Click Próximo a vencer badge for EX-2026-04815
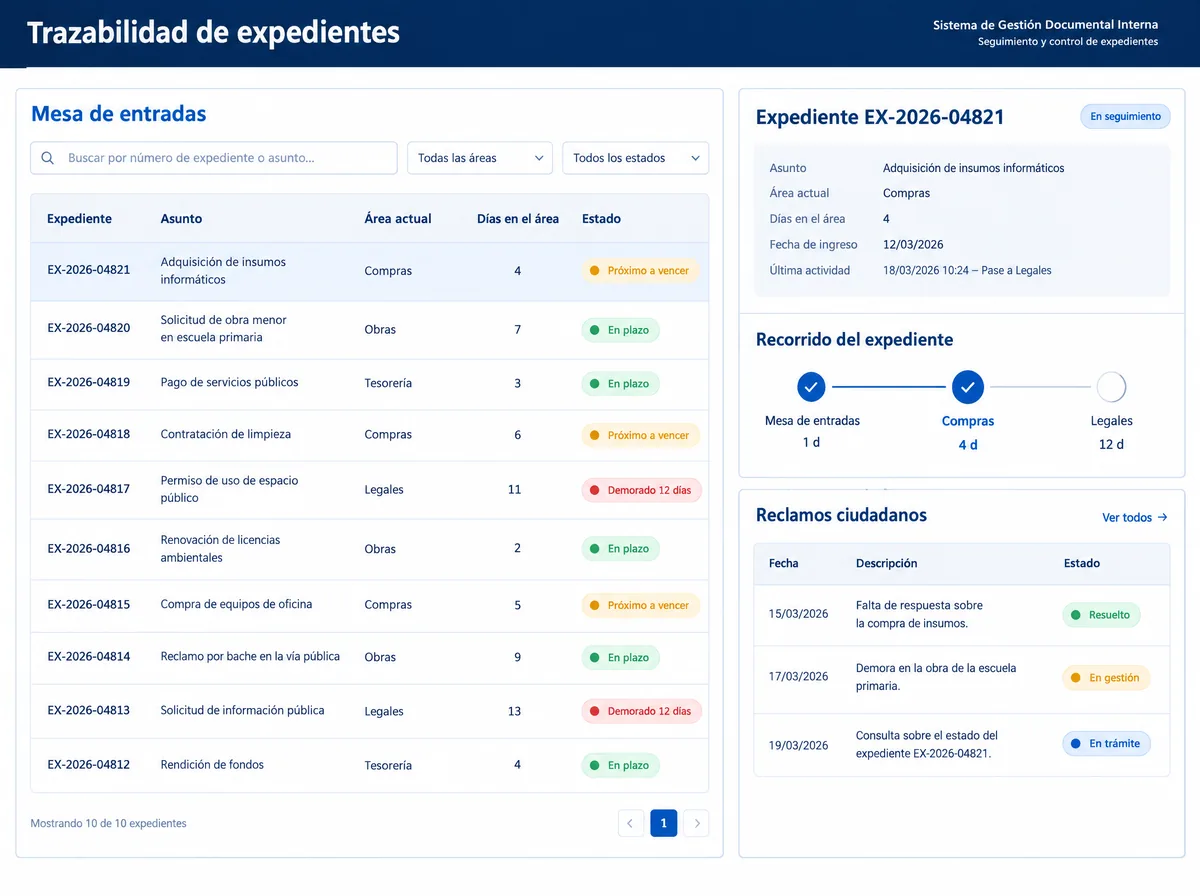Image resolution: width=1200 pixels, height=896 pixels. click(x=640, y=605)
